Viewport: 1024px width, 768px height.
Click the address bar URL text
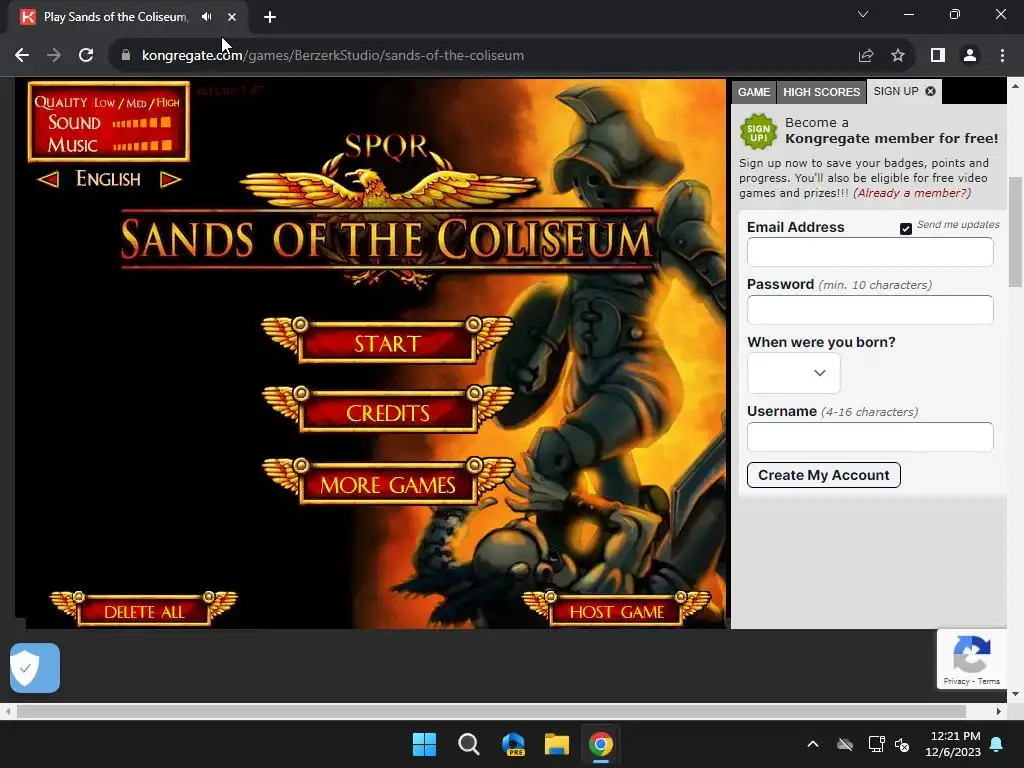(x=332, y=56)
